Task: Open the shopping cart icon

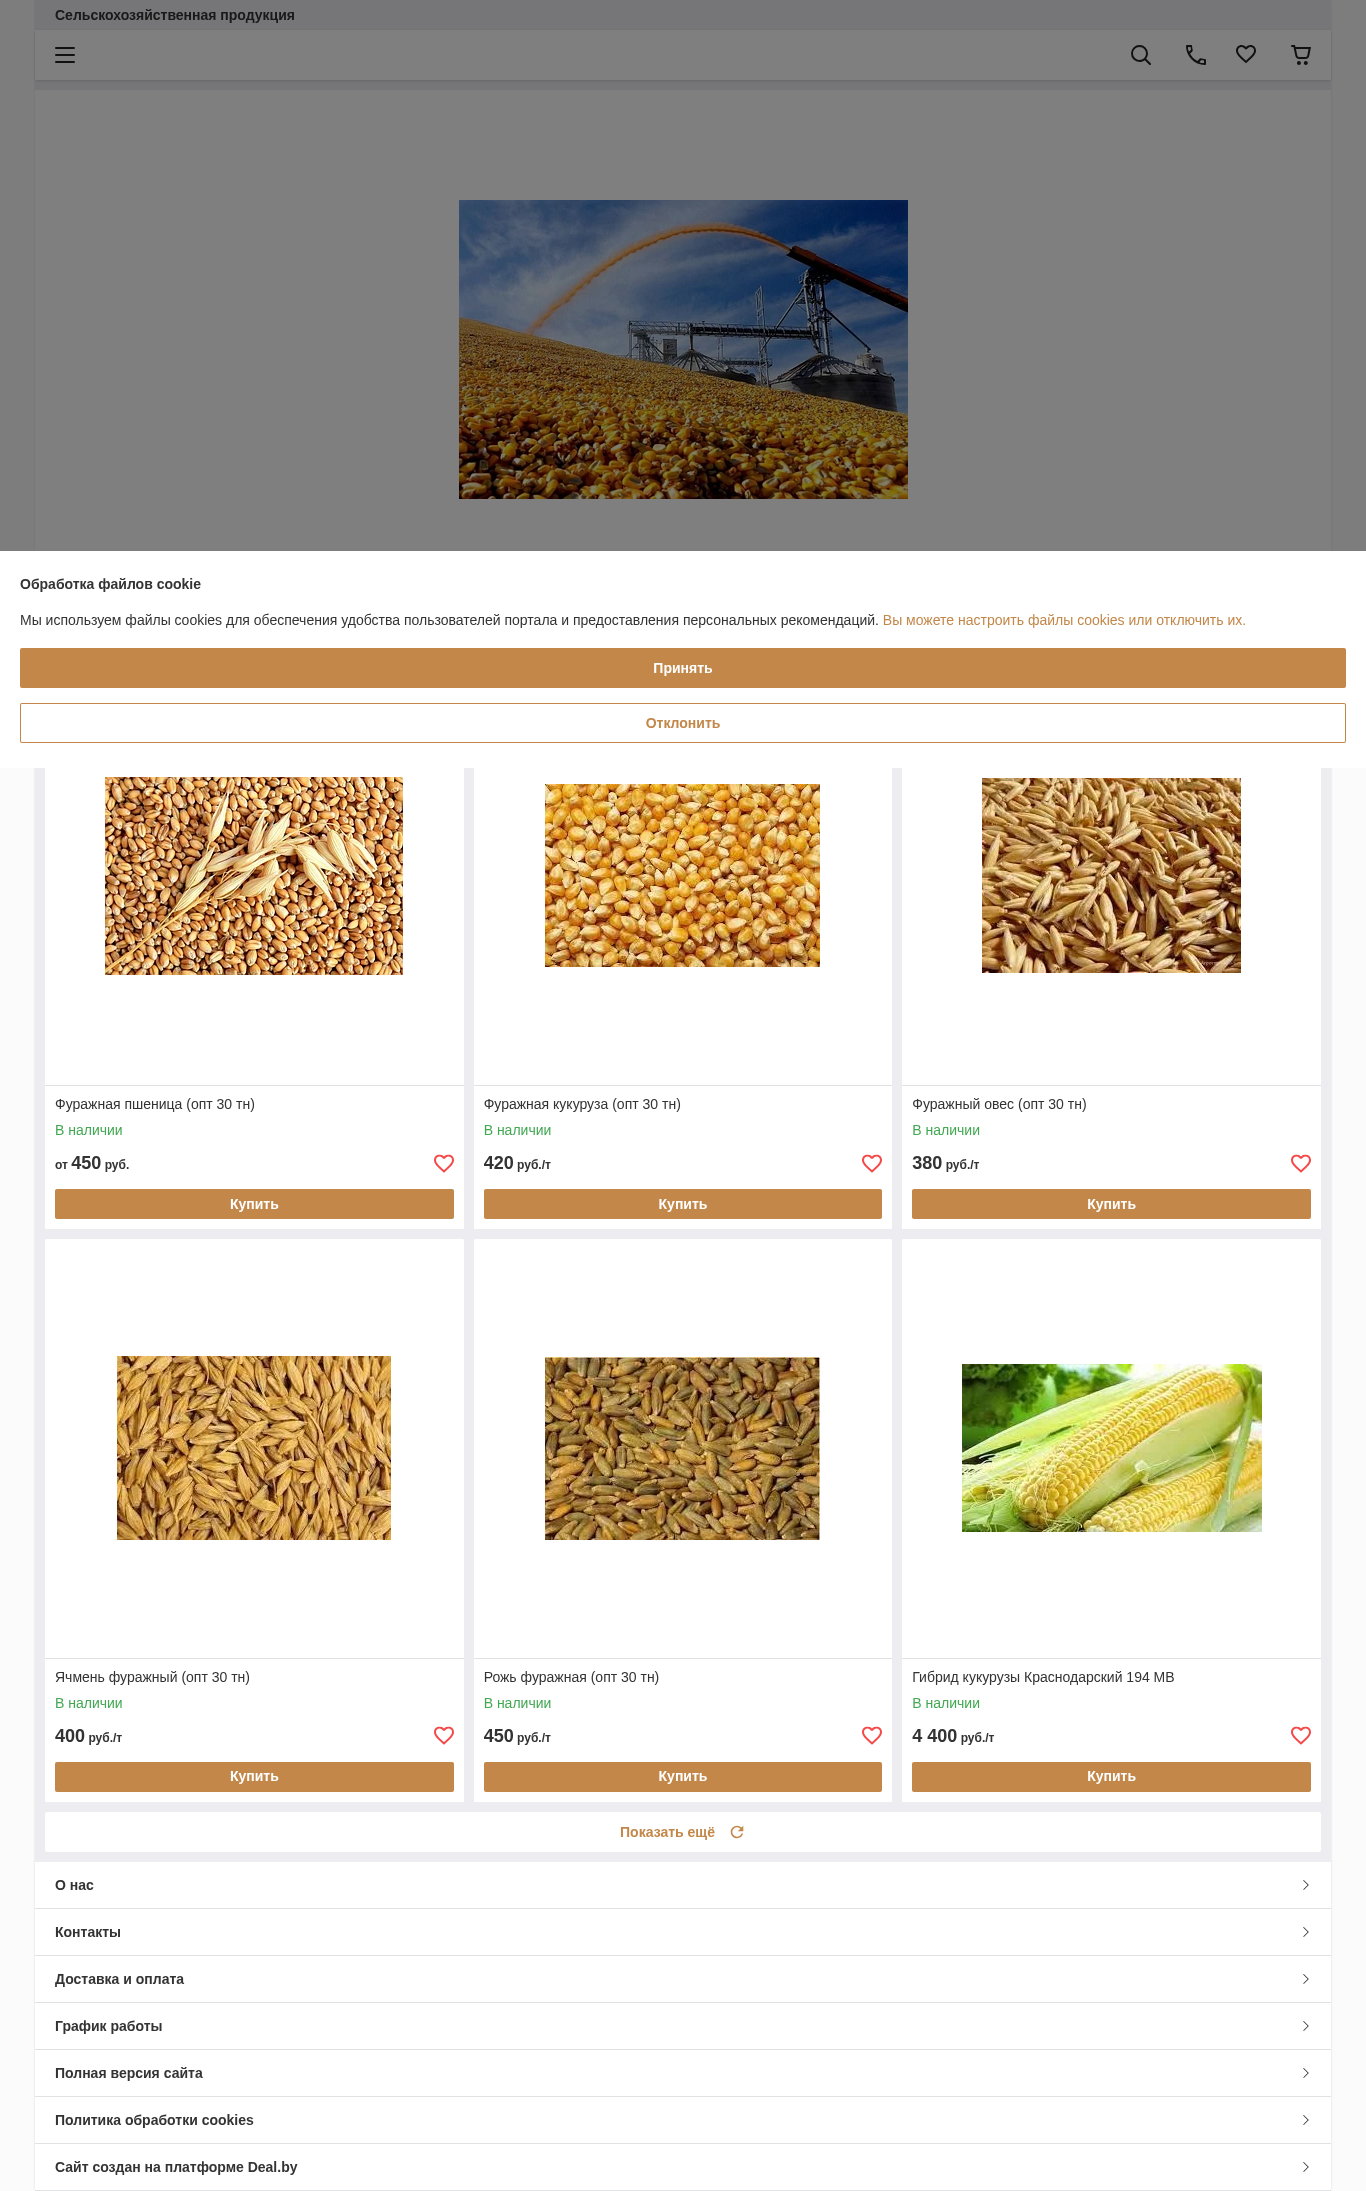Action: click(x=1301, y=55)
